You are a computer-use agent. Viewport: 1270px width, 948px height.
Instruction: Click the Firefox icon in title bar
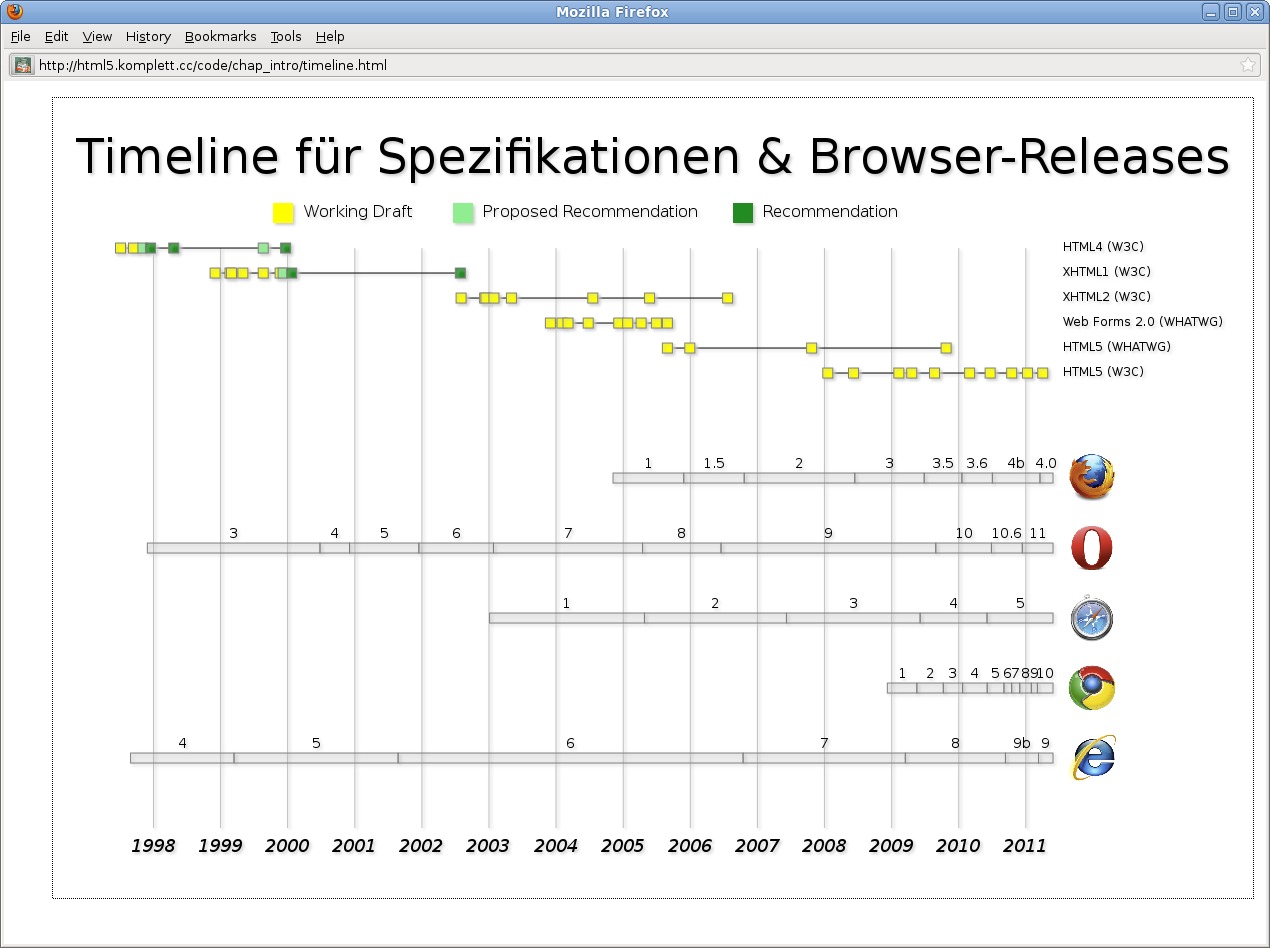coord(14,12)
